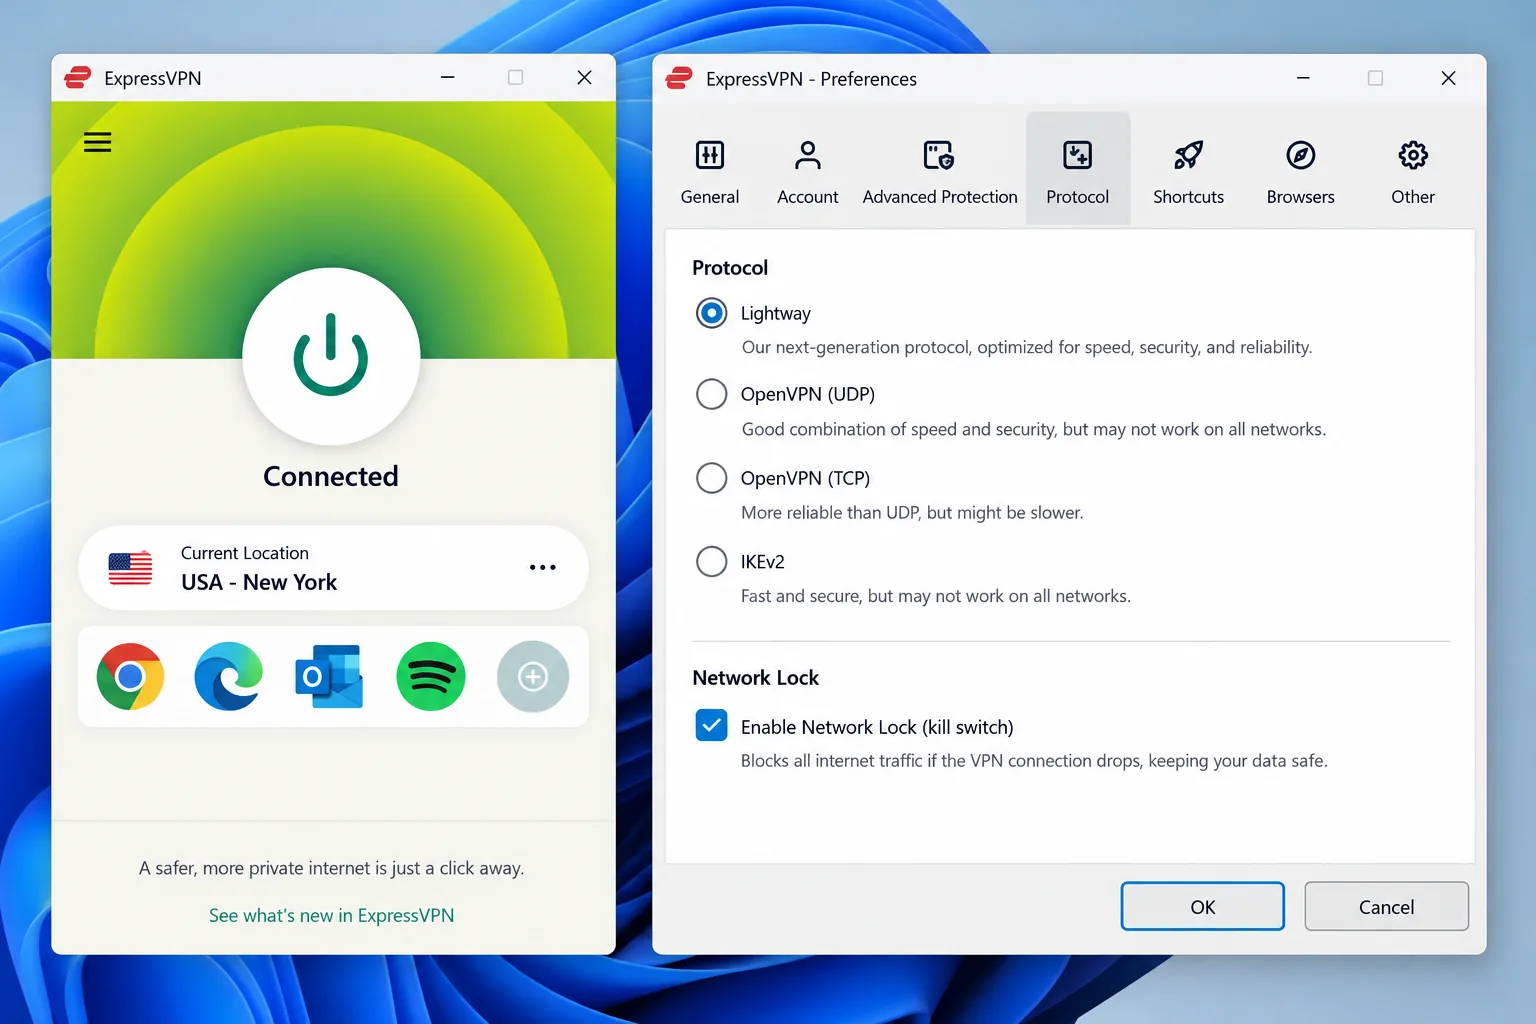Open the General preferences tab
The image size is (1536, 1024).
point(710,172)
